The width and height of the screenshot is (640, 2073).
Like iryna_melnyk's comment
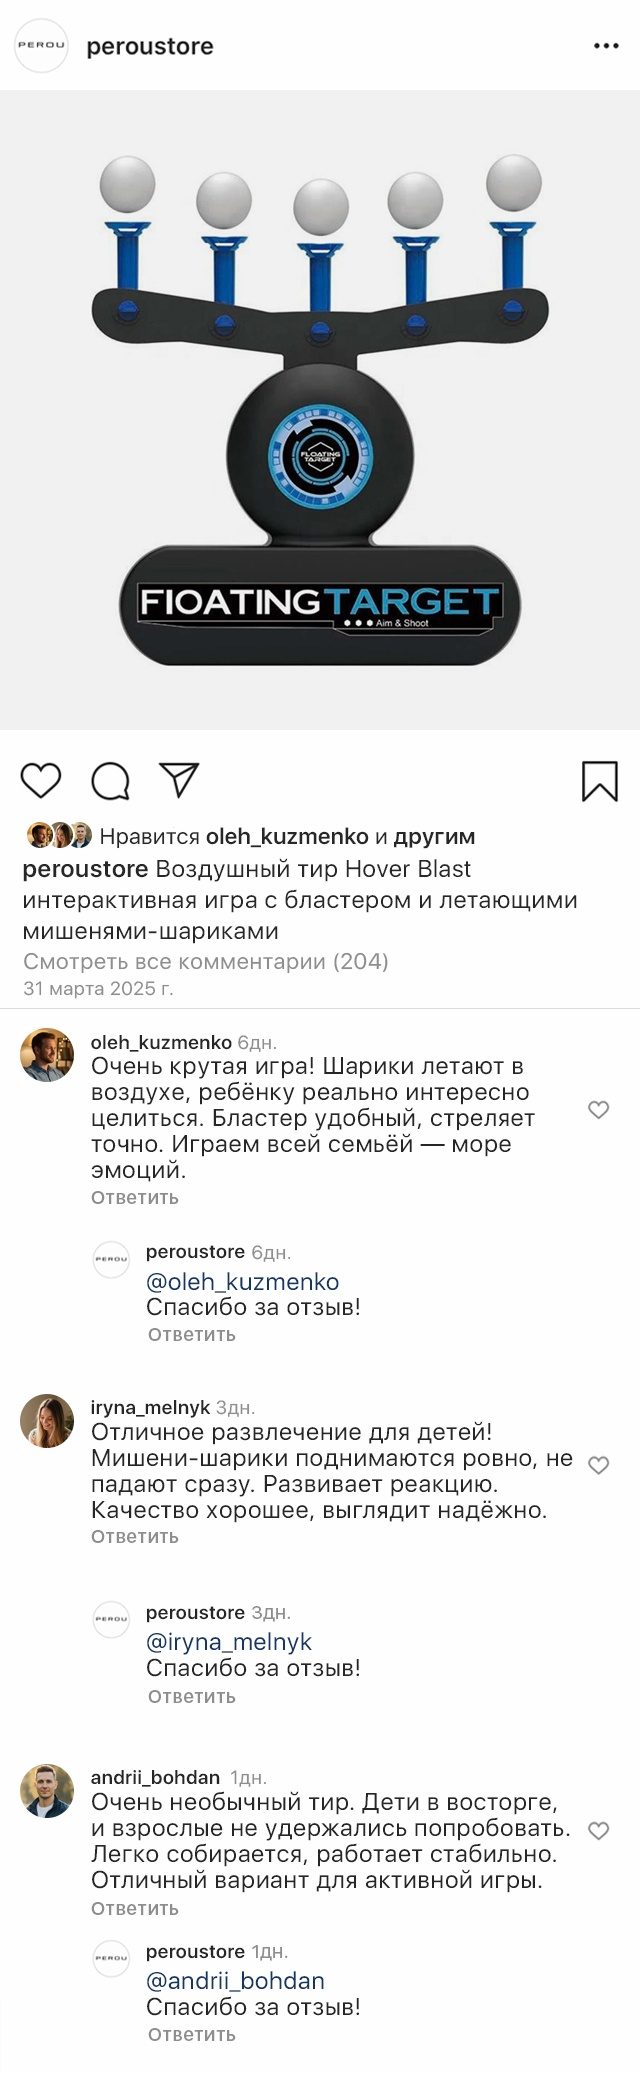(598, 1466)
